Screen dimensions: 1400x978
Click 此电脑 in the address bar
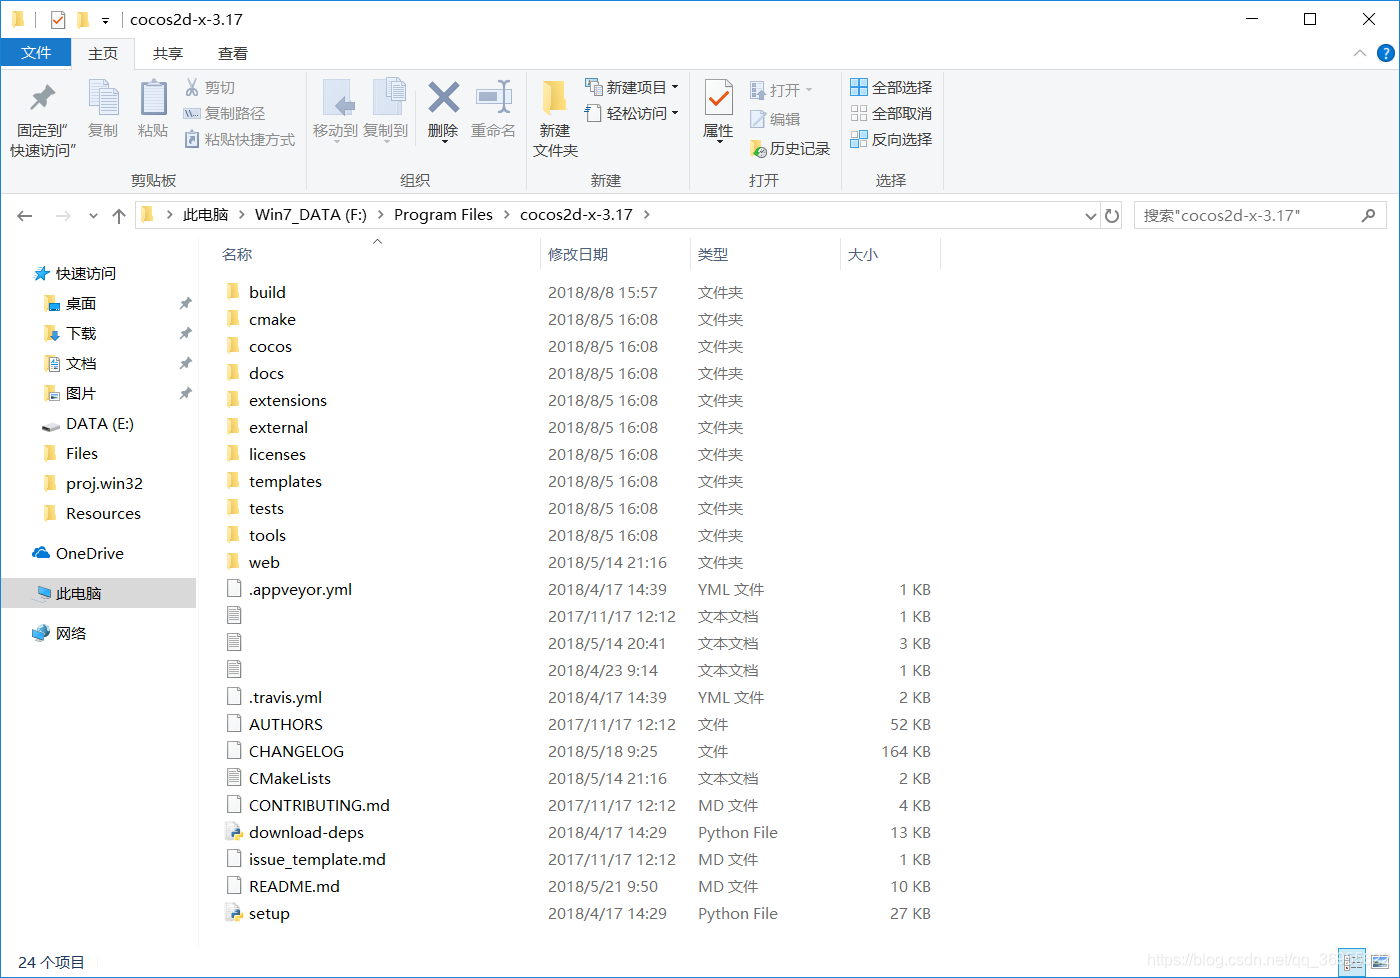click(x=205, y=215)
